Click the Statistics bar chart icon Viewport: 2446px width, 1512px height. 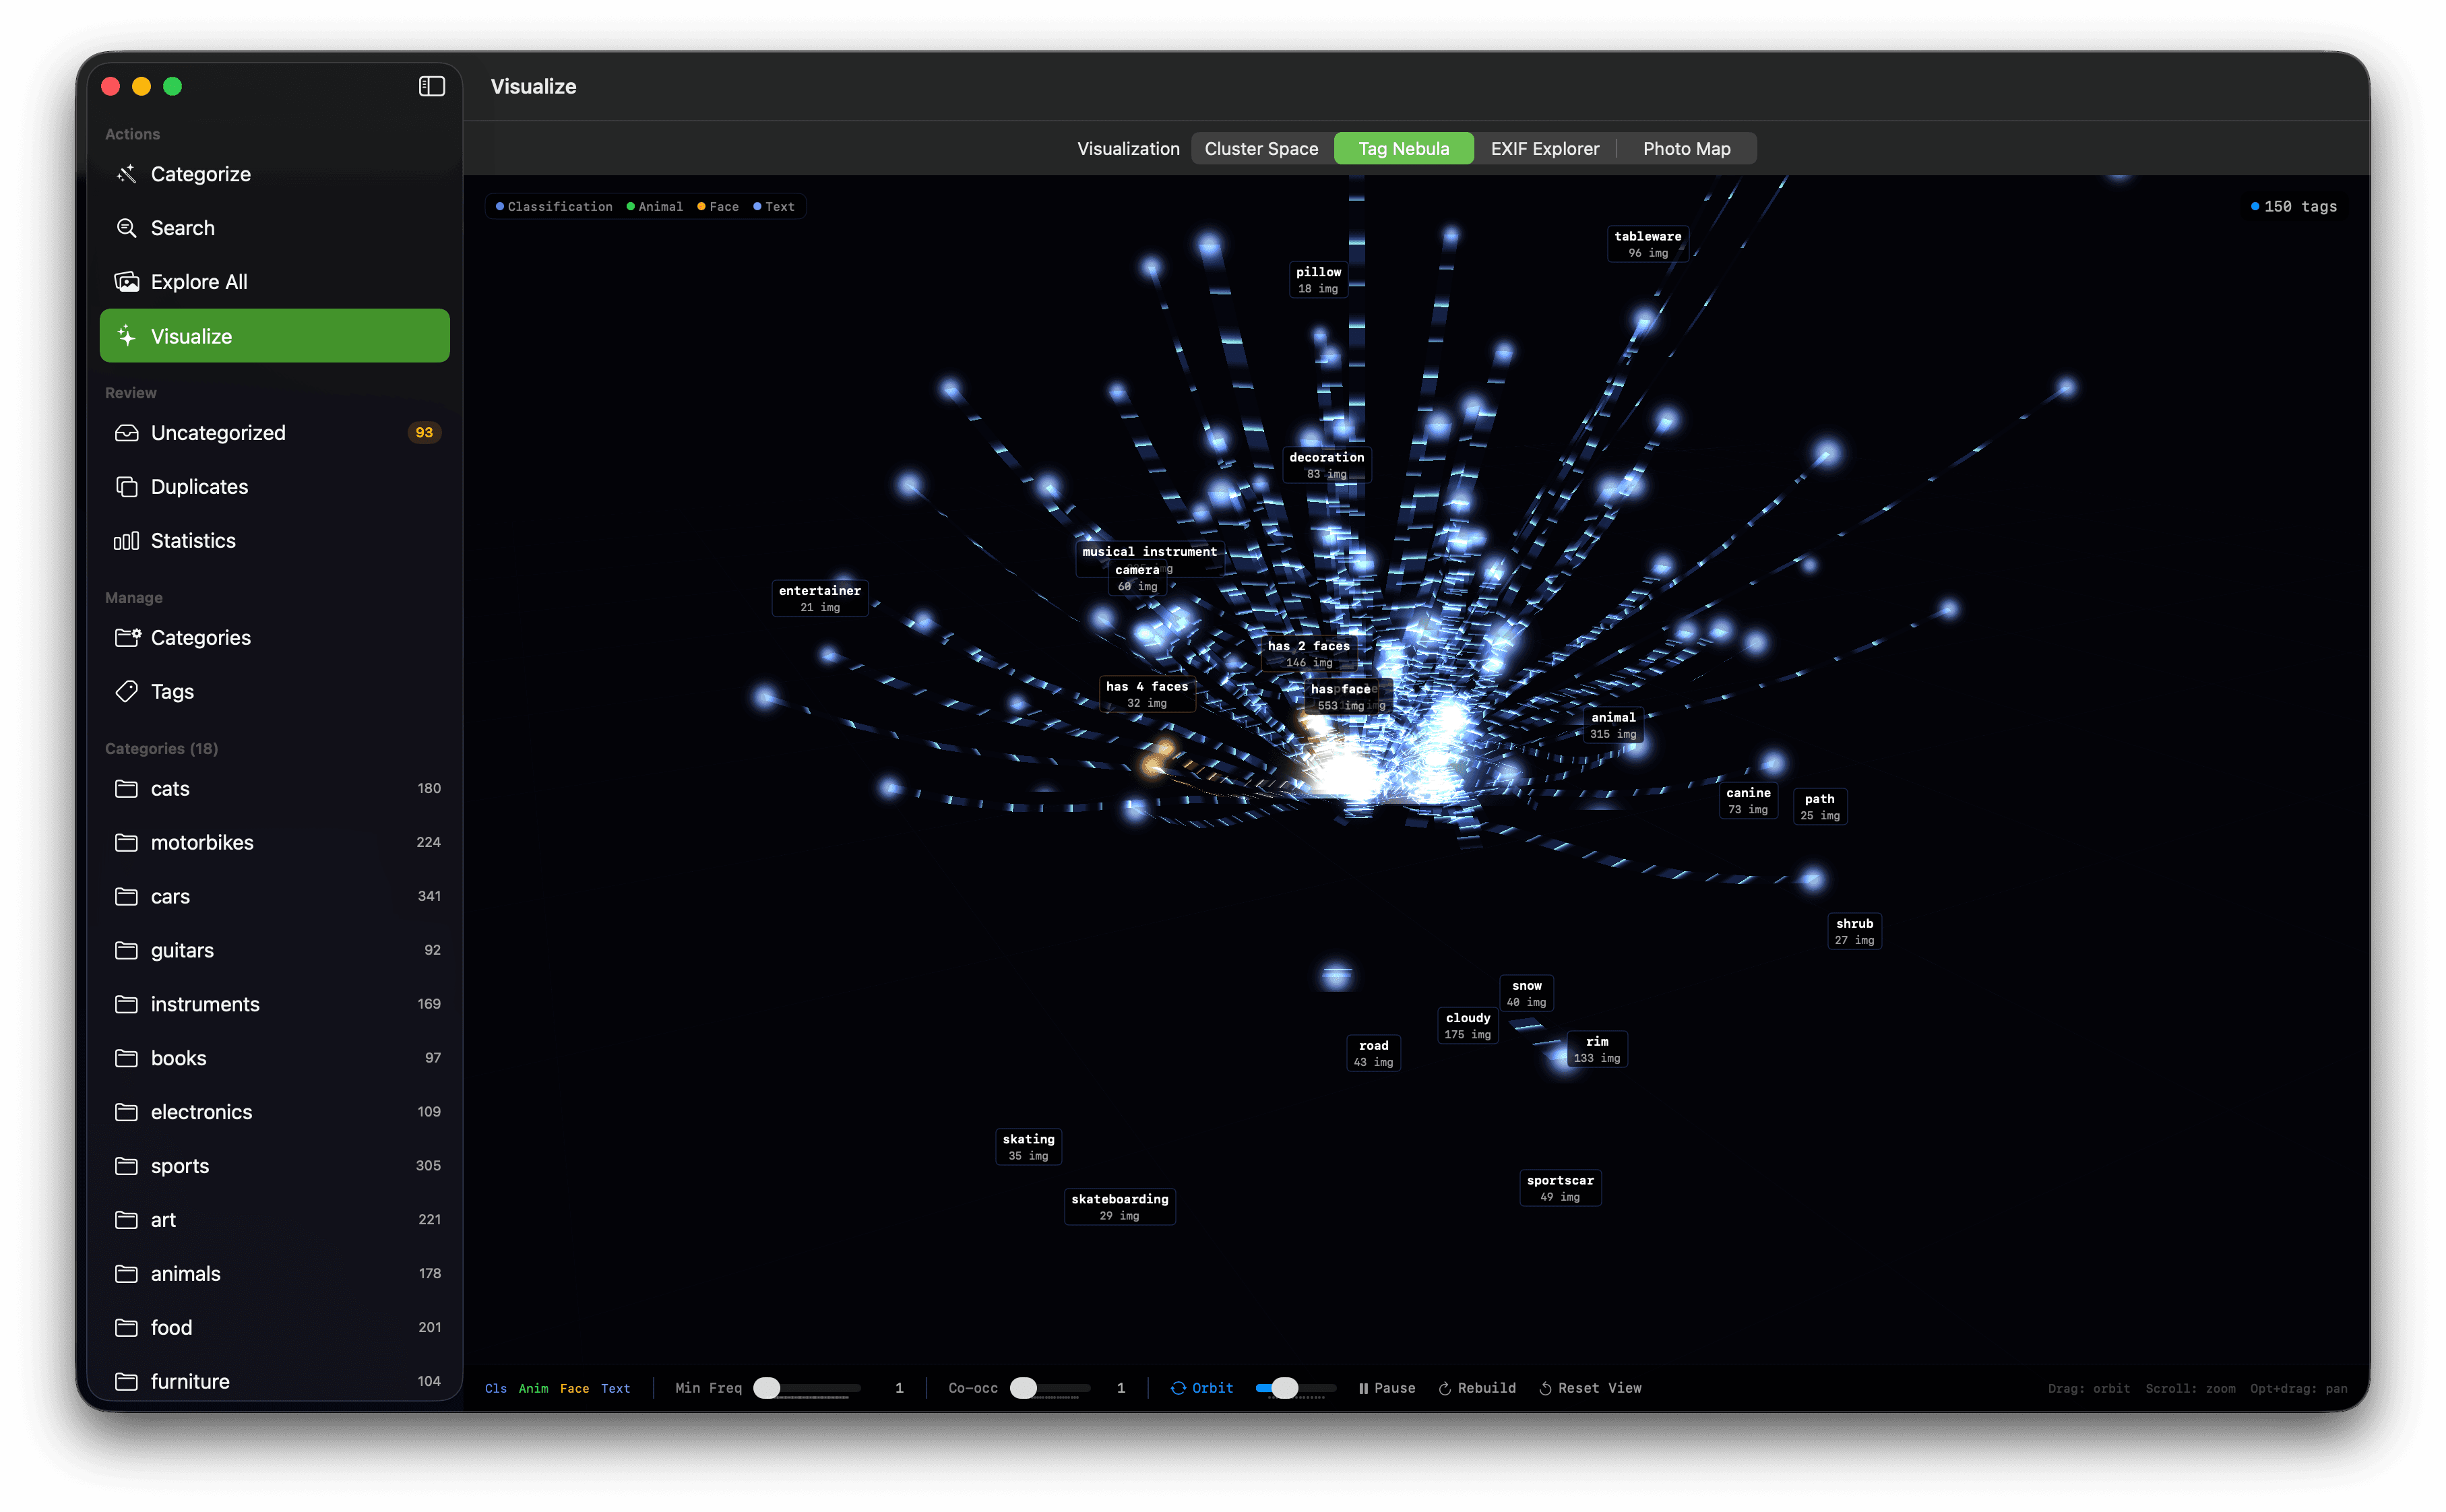(126, 541)
